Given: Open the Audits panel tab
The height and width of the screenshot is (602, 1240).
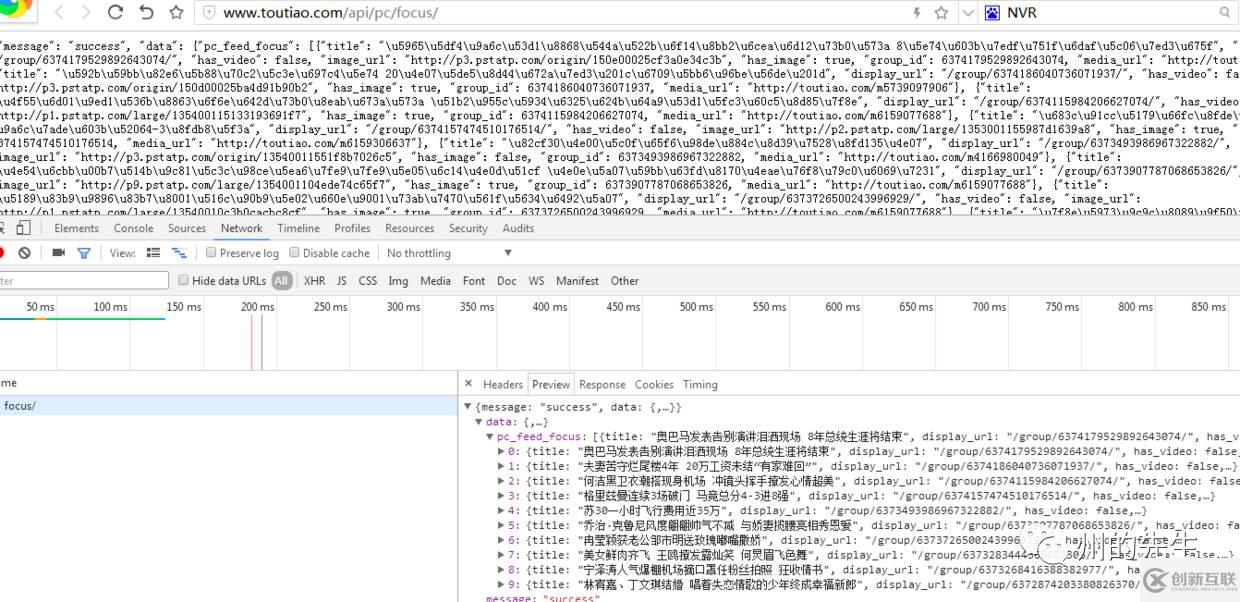Looking at the screenshot, I should (518, 228).
